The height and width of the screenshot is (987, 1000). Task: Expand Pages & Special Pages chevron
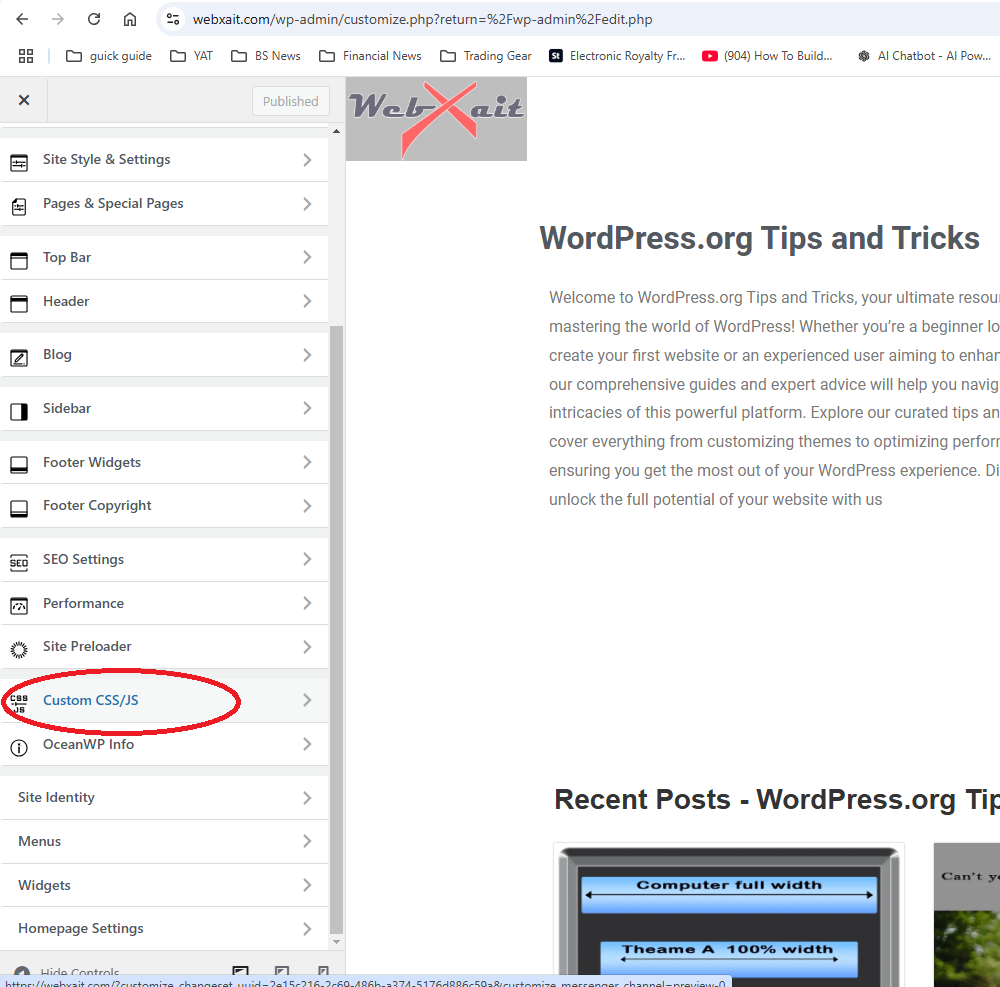[307, 204]
